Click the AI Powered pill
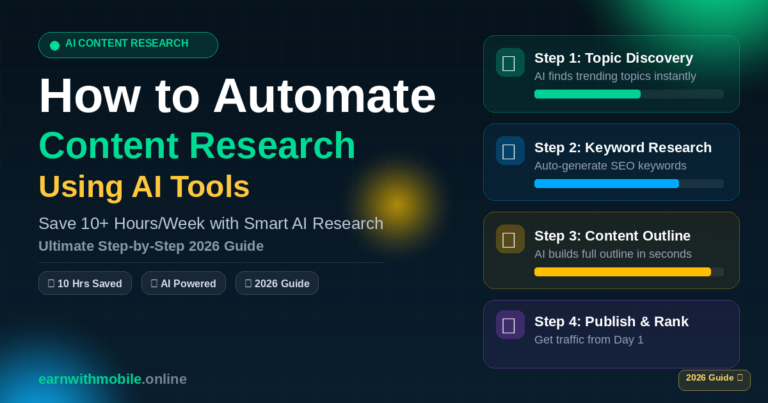 click(183, 283)
